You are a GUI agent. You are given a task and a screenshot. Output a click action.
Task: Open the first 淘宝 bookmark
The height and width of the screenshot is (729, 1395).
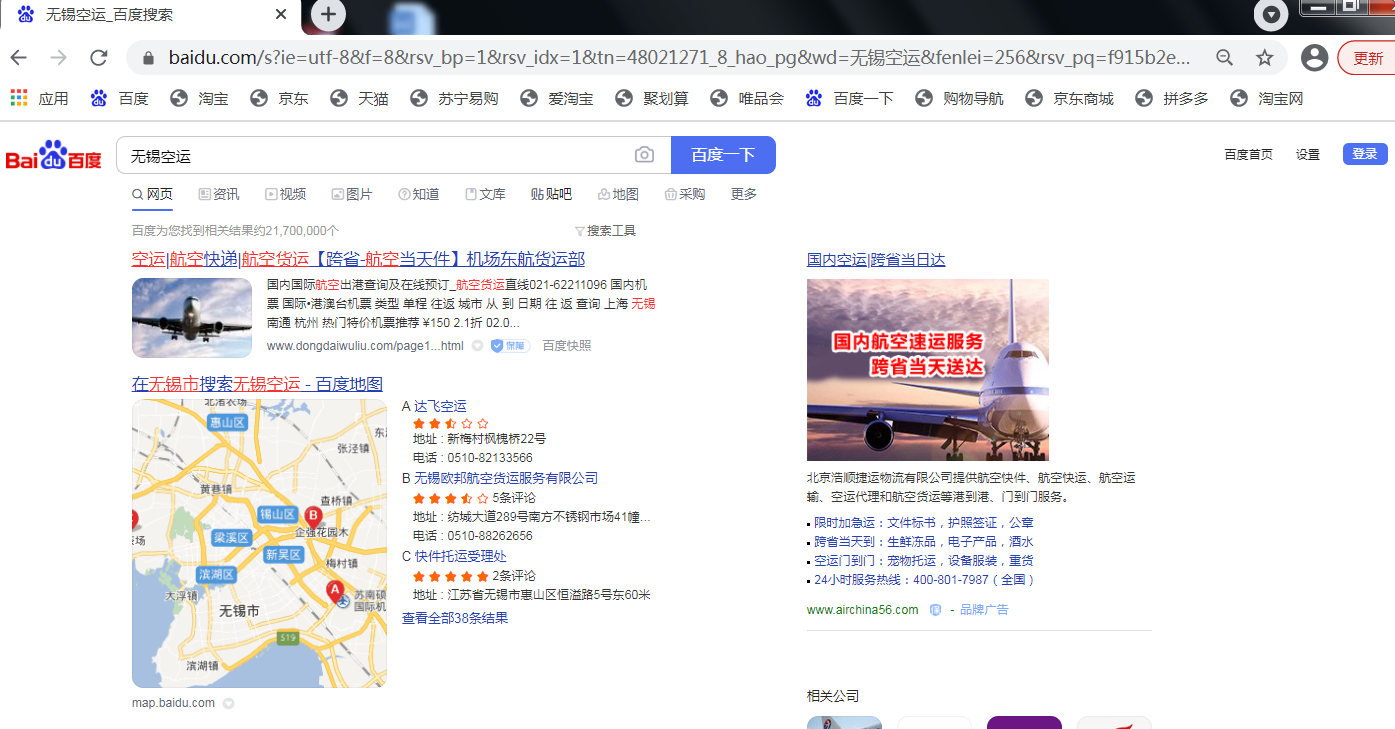coord(199,98)
